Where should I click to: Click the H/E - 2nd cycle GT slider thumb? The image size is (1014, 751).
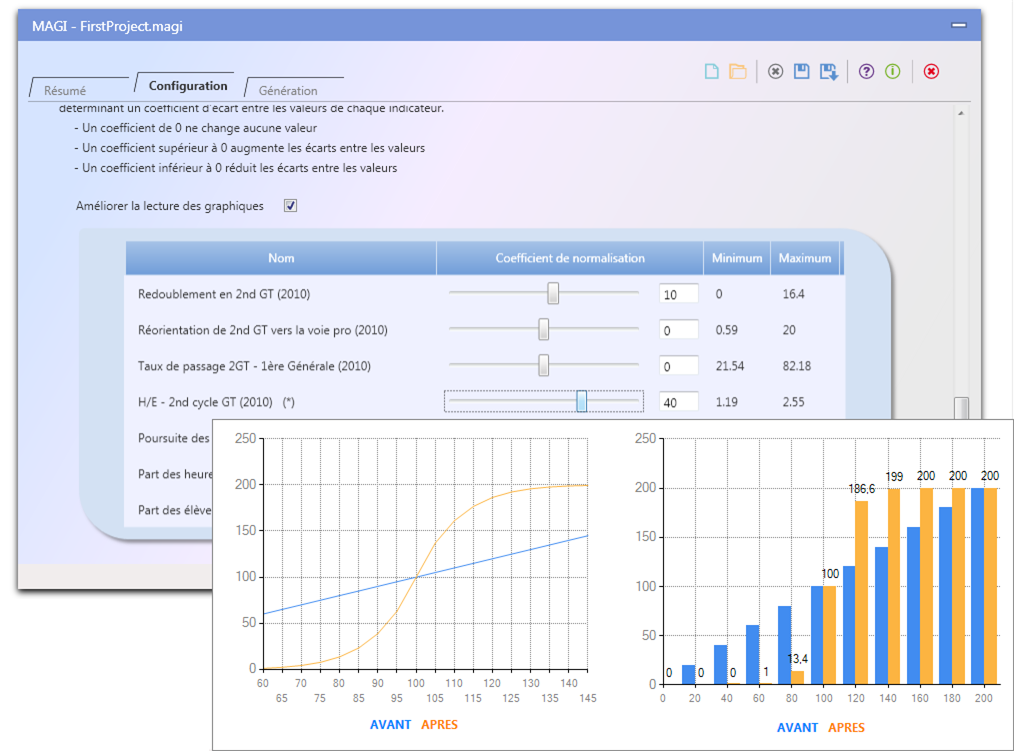581,401
